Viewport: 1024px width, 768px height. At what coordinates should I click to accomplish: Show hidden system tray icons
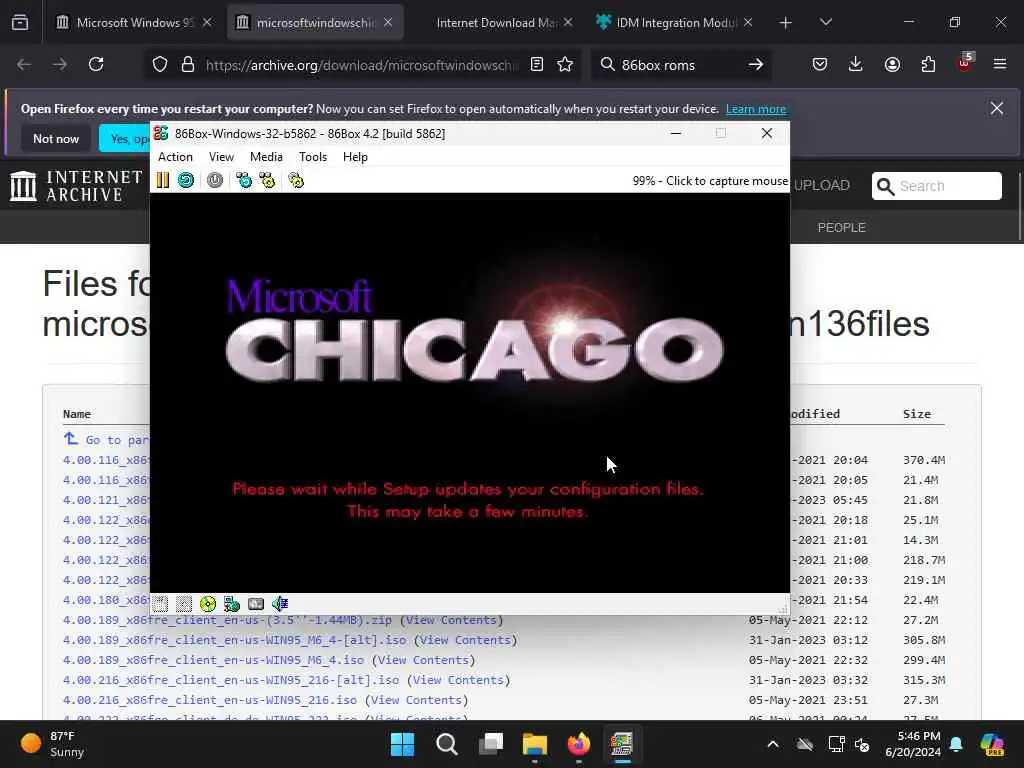pyautogui.click(x=773, y=744)
